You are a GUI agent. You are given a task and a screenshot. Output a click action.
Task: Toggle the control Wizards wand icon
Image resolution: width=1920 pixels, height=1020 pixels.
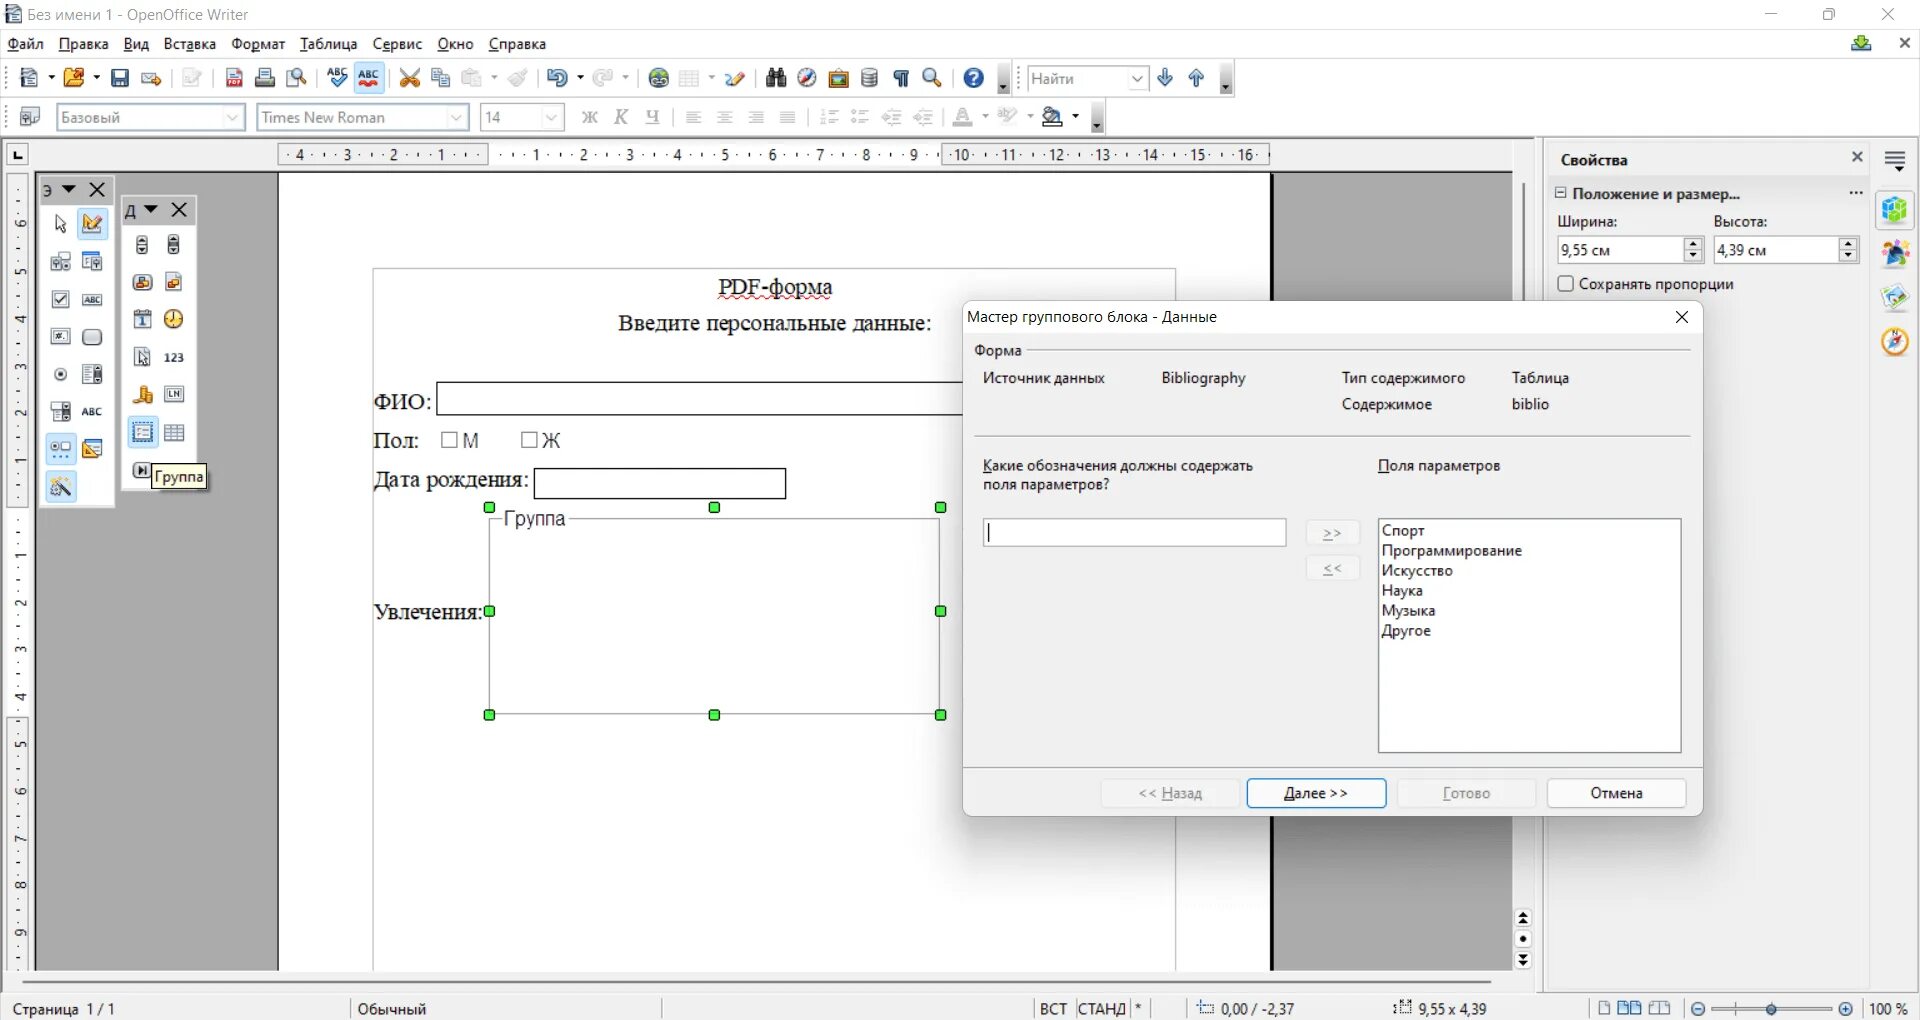point(61,487)
